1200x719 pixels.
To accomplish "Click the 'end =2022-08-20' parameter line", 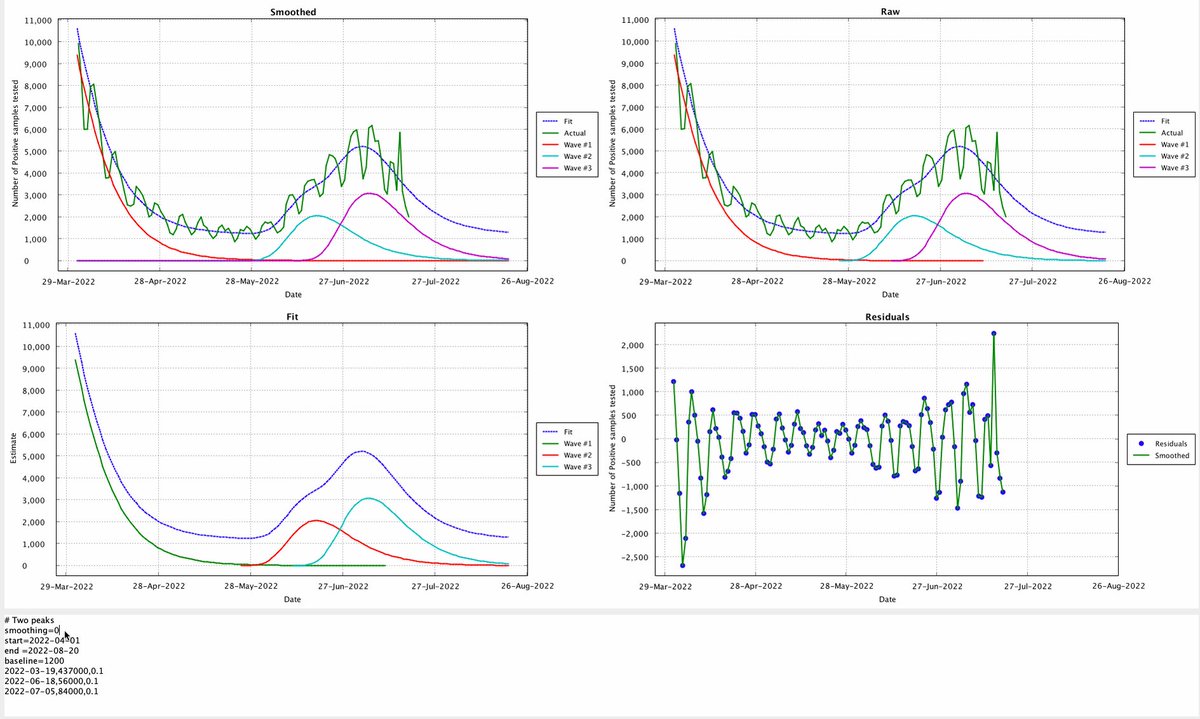I will pos(41,651).
